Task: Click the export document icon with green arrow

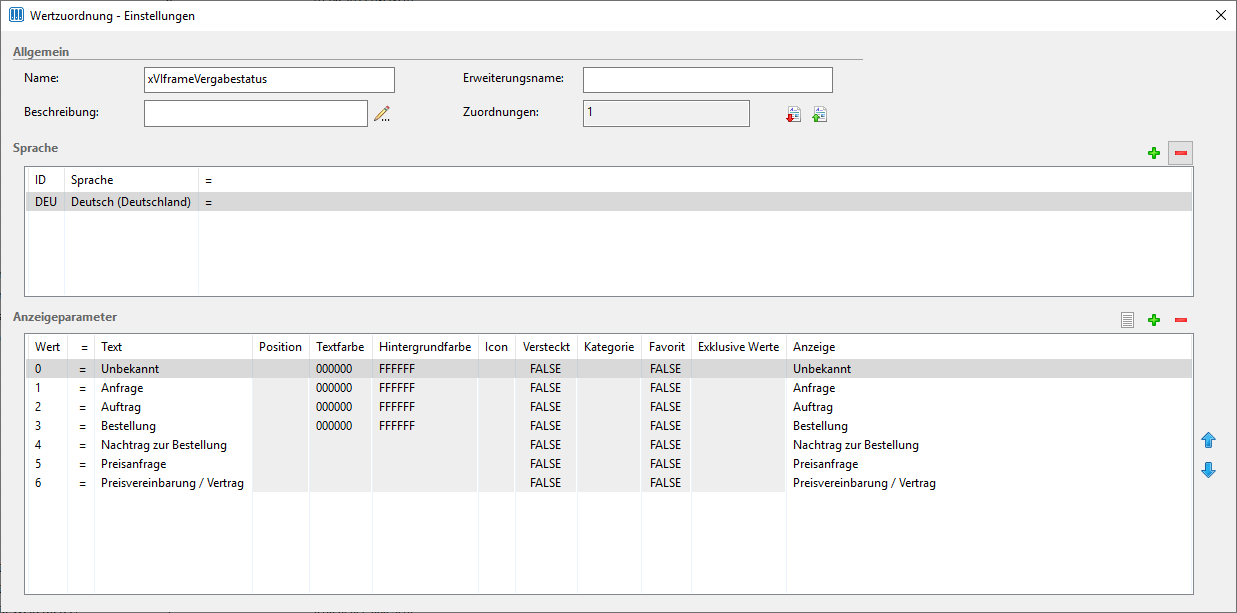Action: click(819, 114)
